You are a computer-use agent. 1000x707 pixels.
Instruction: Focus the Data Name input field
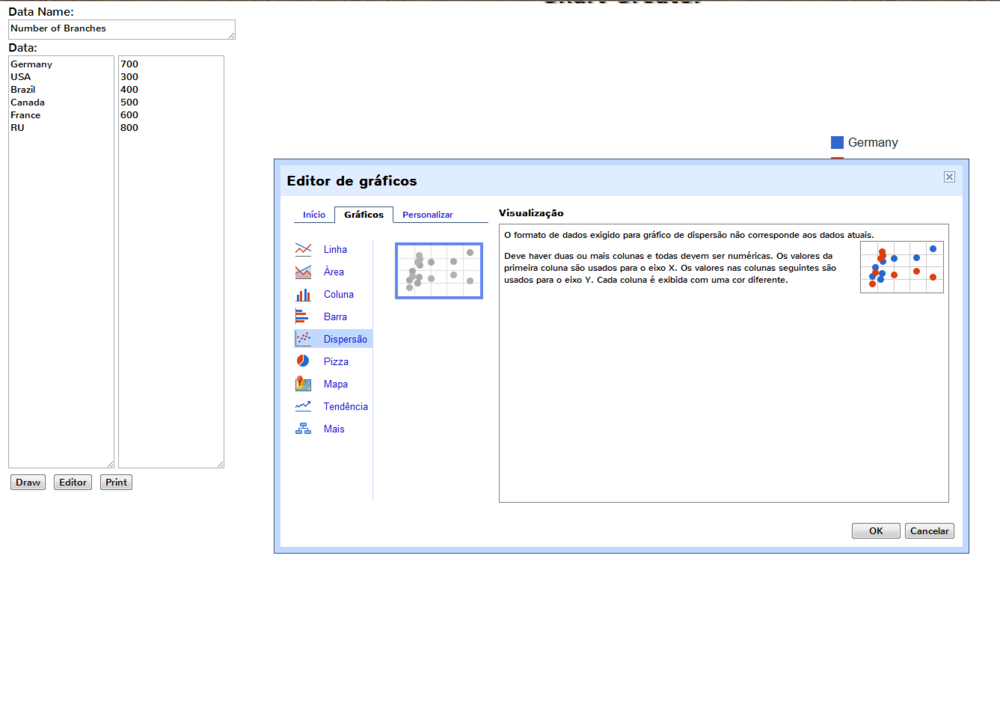point(121,29)
